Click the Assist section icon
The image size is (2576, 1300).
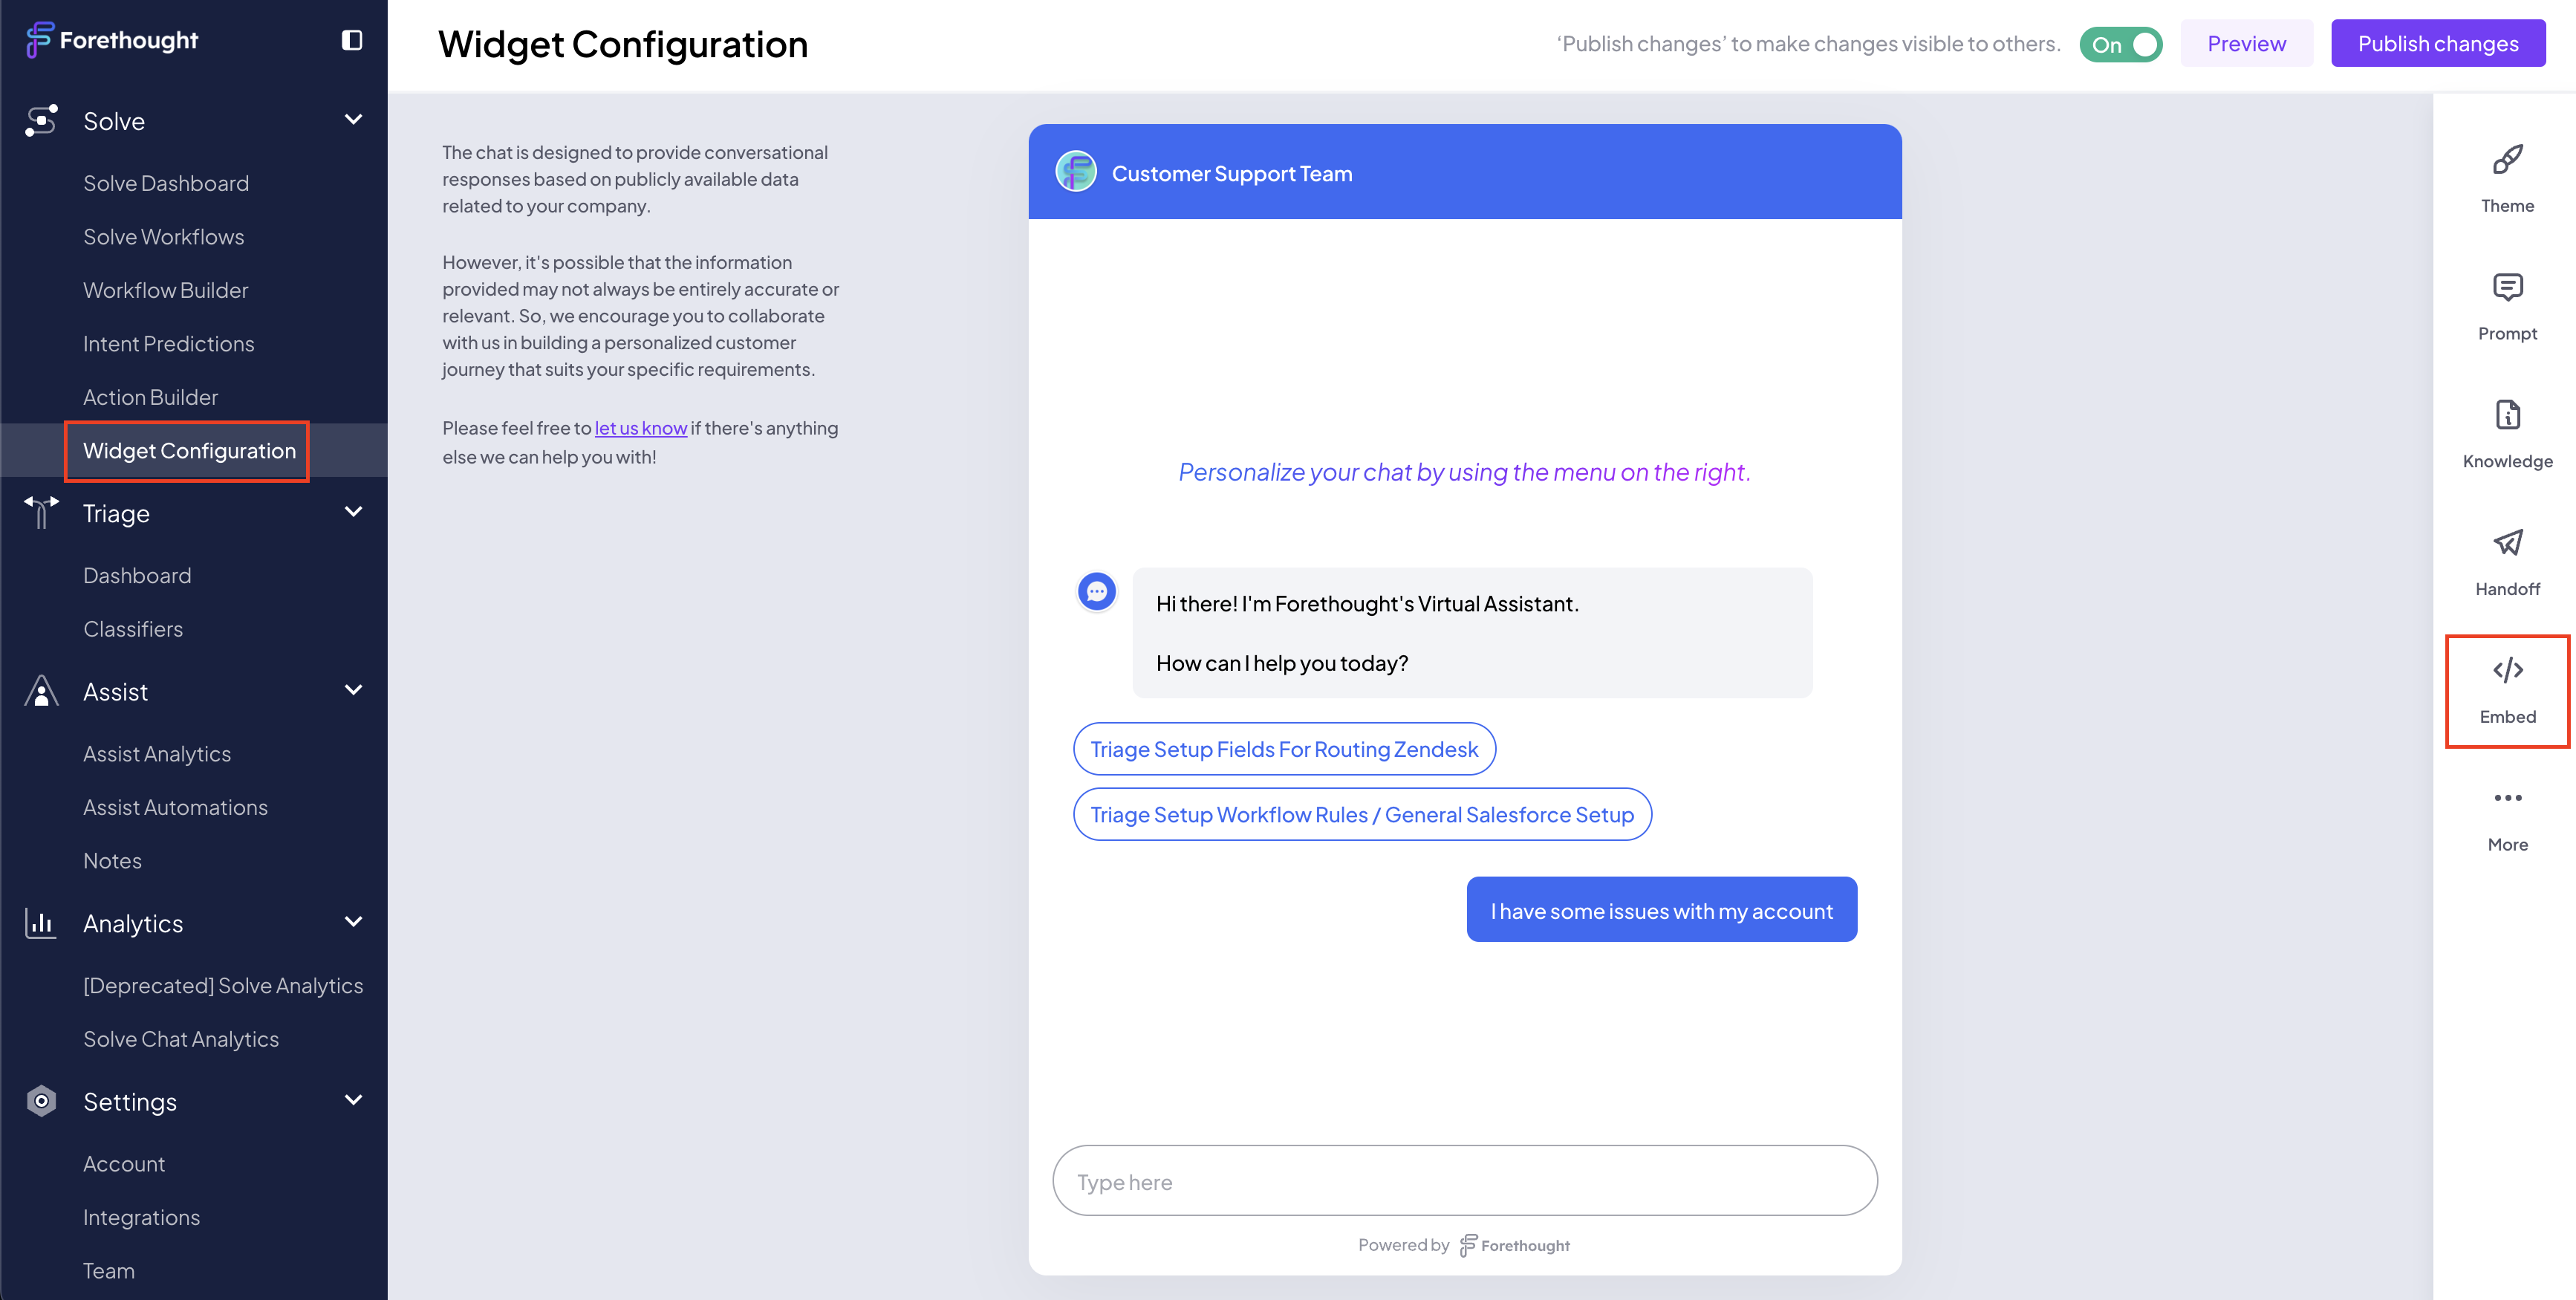[x=41, y=691]
